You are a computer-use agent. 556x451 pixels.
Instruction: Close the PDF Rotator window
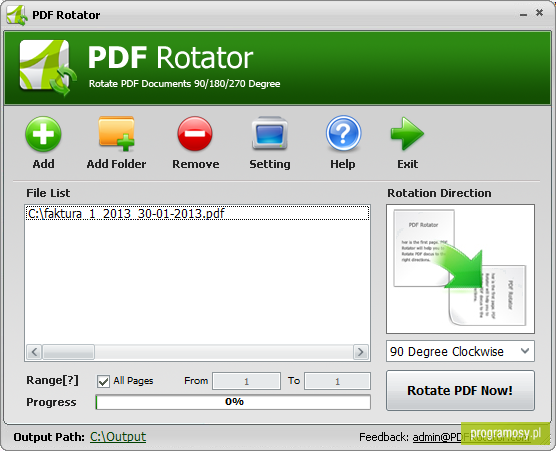pyautogui.click(x=539, y=13)
